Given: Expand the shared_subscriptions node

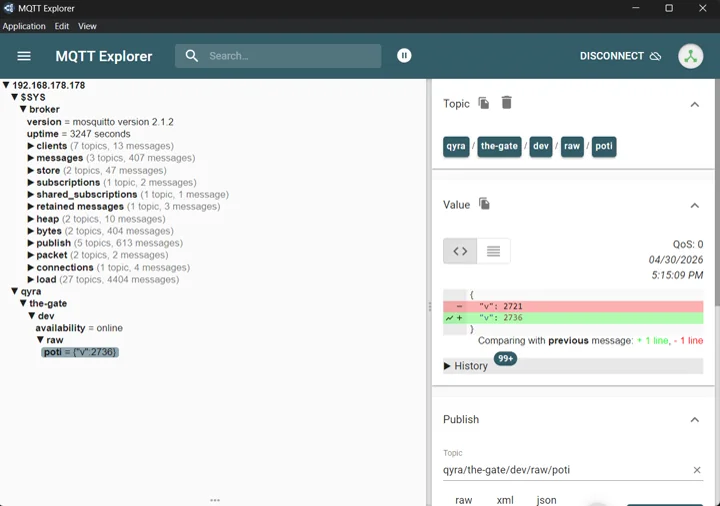Looking at the screenshot, I should point(31,194).
